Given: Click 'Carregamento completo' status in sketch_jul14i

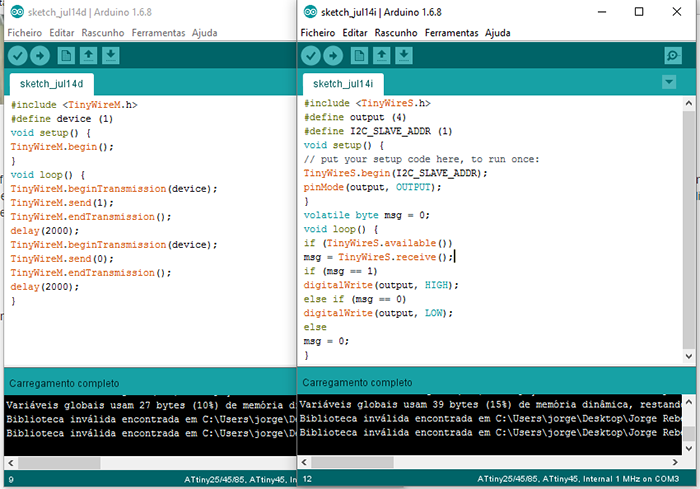Looking at the screenshot, I should pyautogui.click(x=357, y=383).
